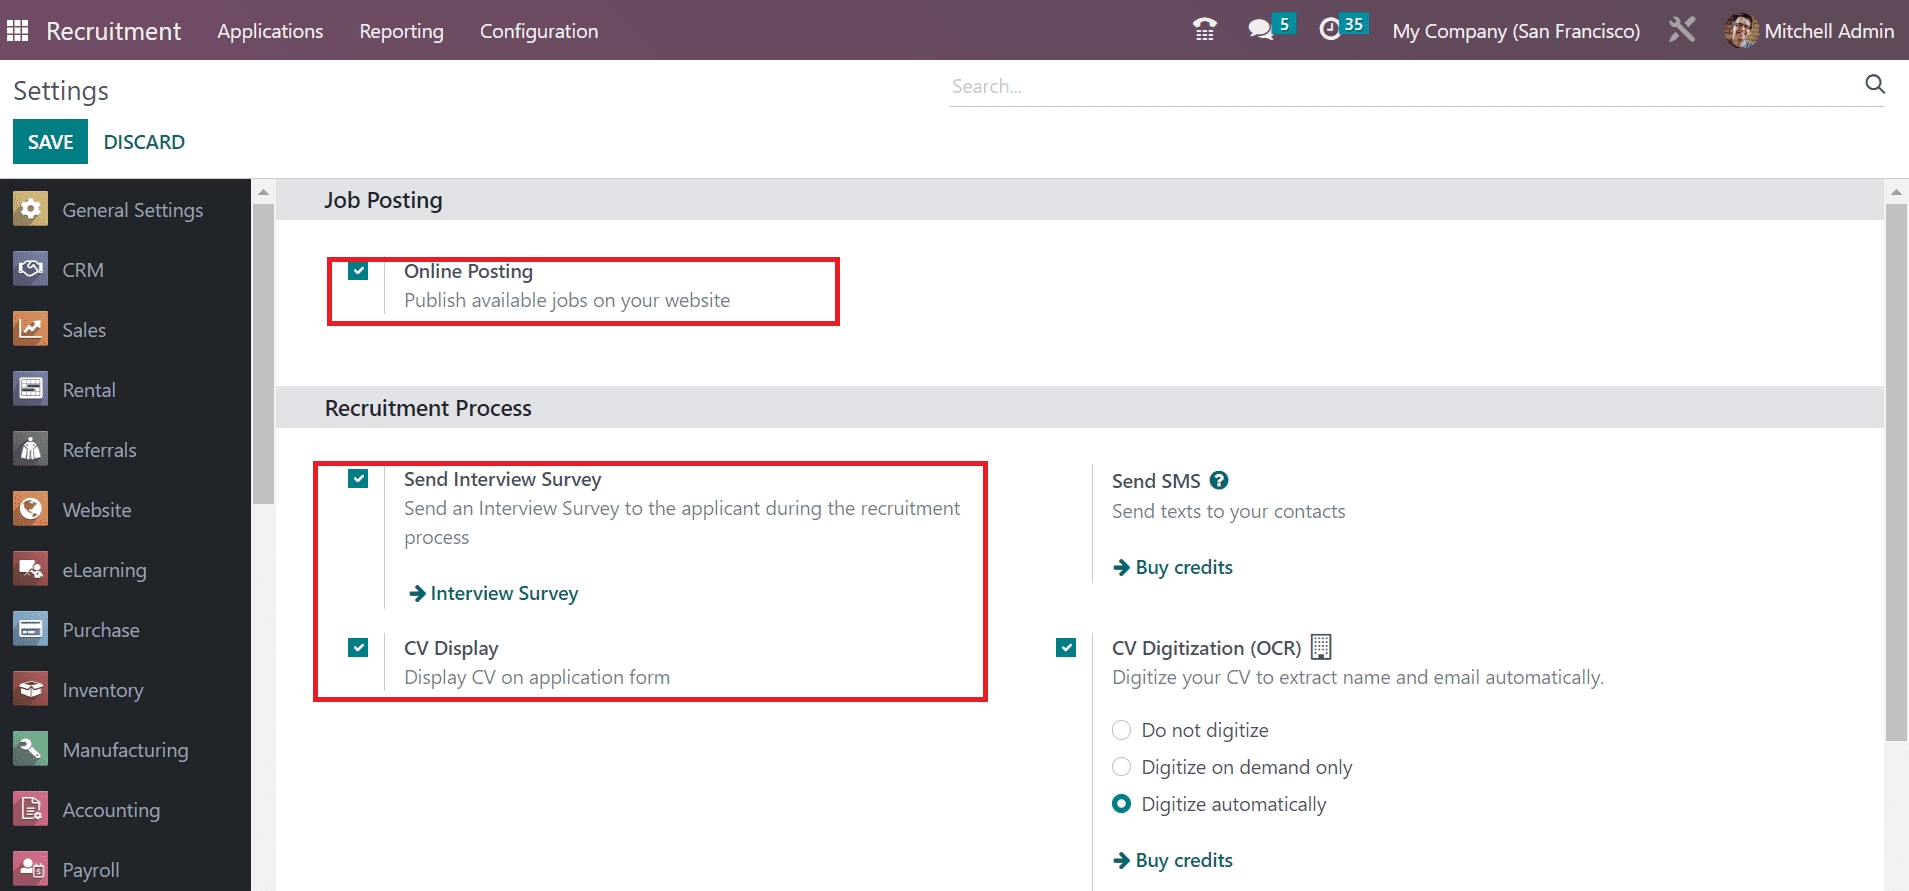This screenshot has width=1909, height=891.
Task: Expand the Reporting menu
Action: pyautogui.click(x=401, y=31)
